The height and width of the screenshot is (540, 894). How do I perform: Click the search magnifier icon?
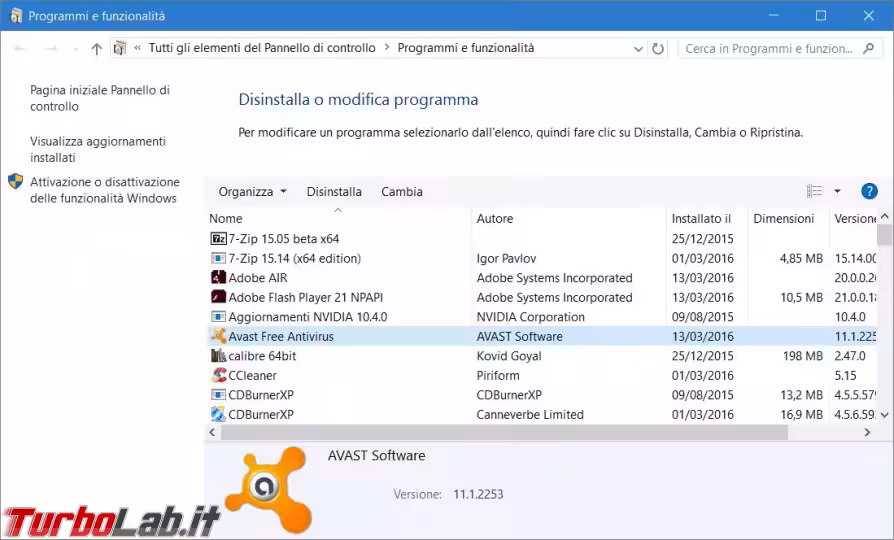tap(868, 48)
